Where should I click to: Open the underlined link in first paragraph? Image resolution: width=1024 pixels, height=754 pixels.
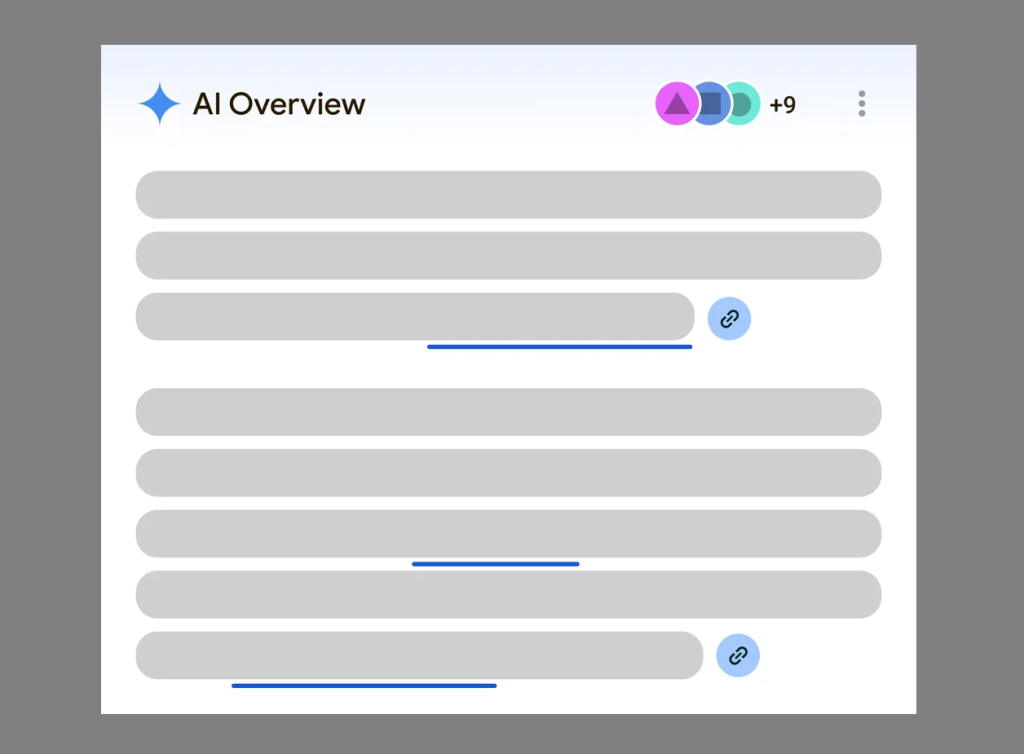tap(560, 347)
